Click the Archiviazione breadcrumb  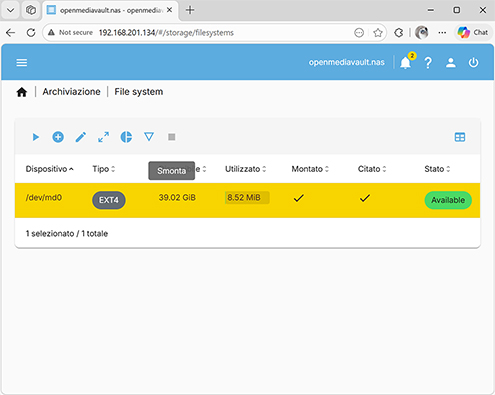pos(71,92)
